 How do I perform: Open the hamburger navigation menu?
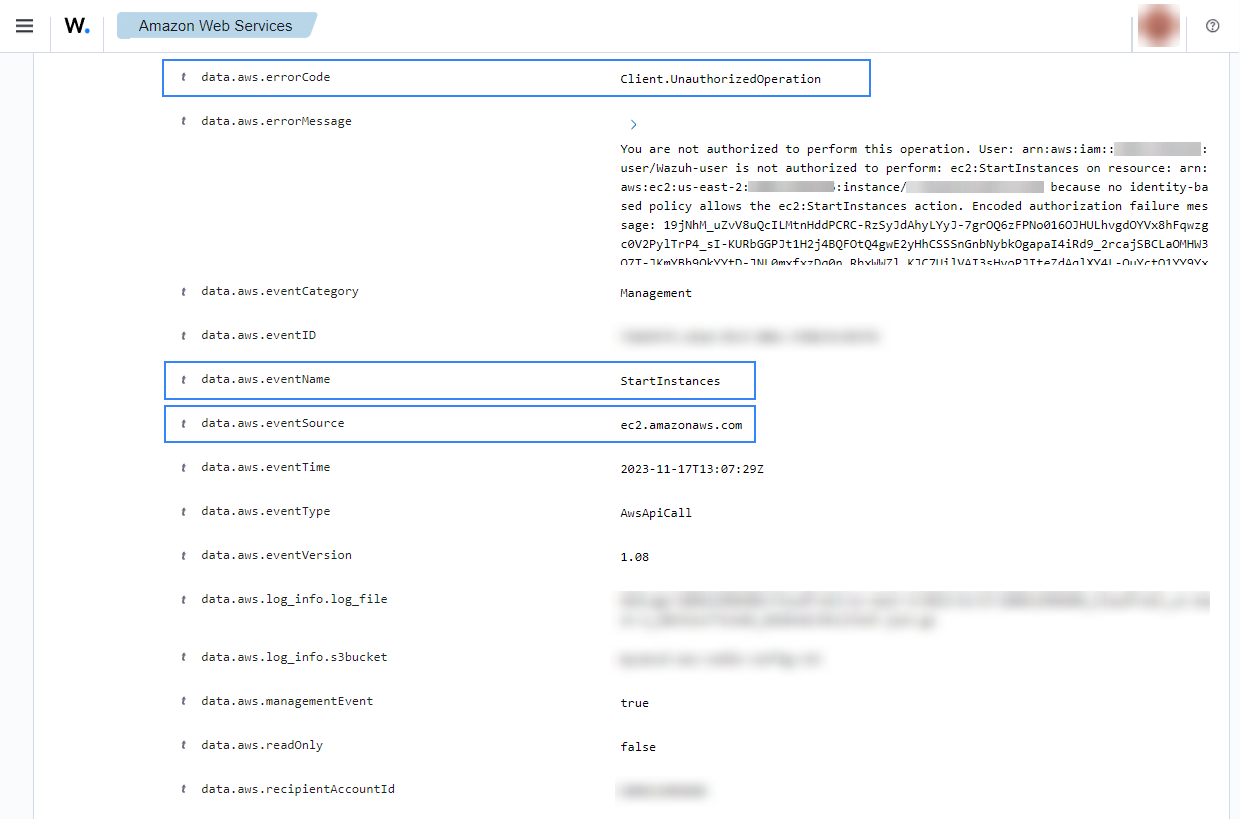click(25, 26)
